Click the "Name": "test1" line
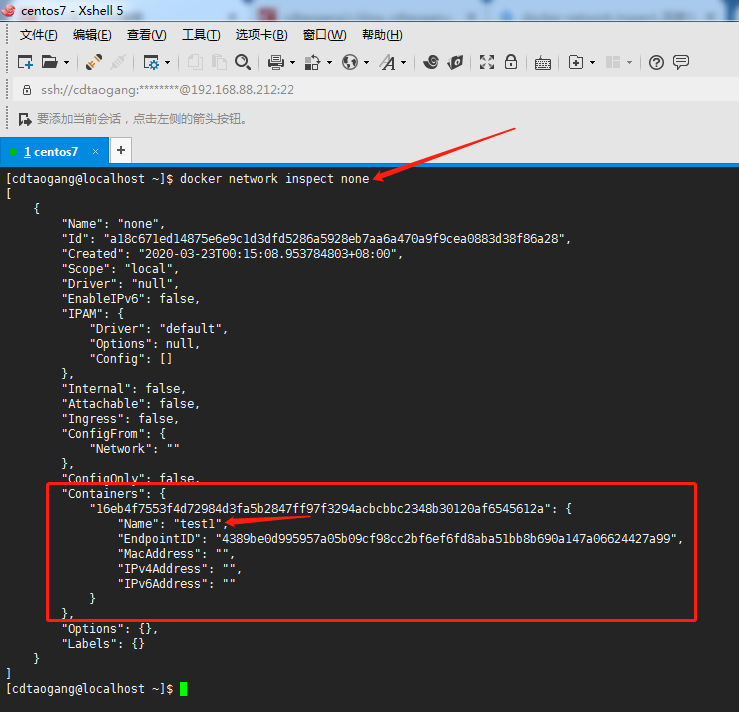 [173, 524]
